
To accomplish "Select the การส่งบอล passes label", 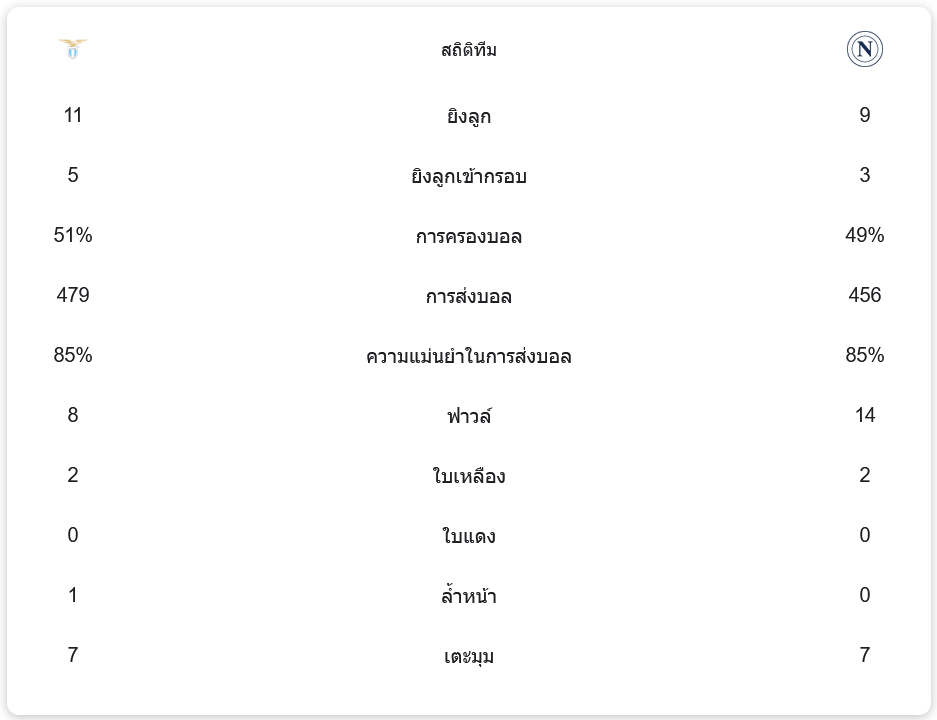I will [468, 297].
